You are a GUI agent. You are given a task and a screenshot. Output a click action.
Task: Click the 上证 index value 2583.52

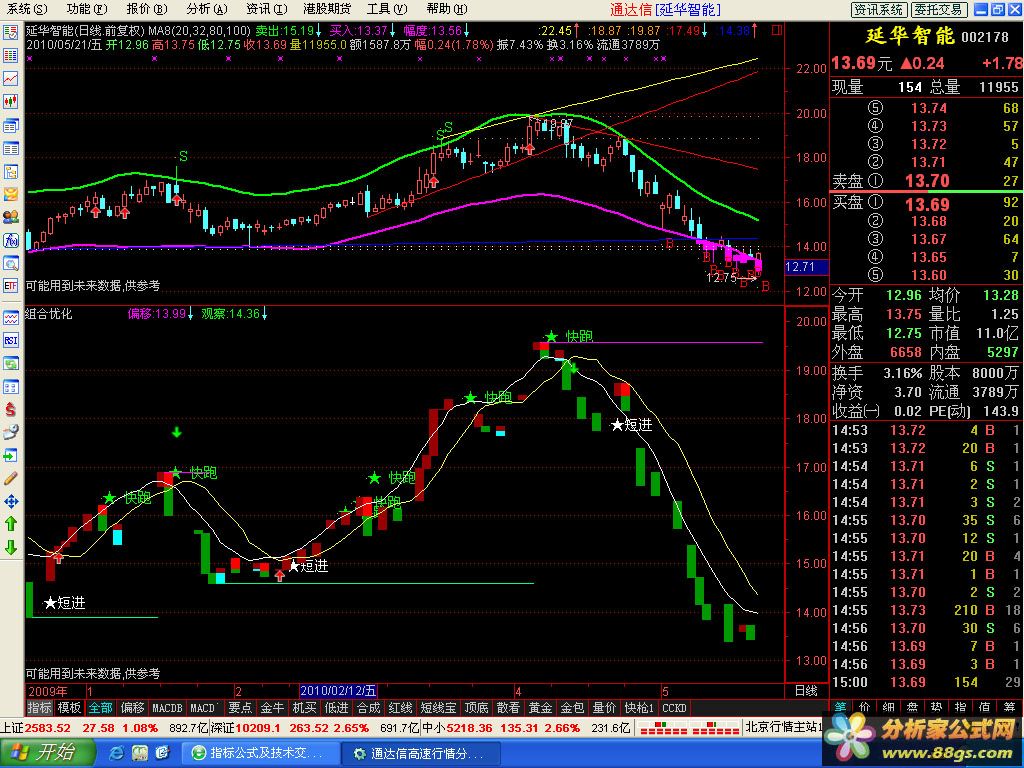click(48, 728)
